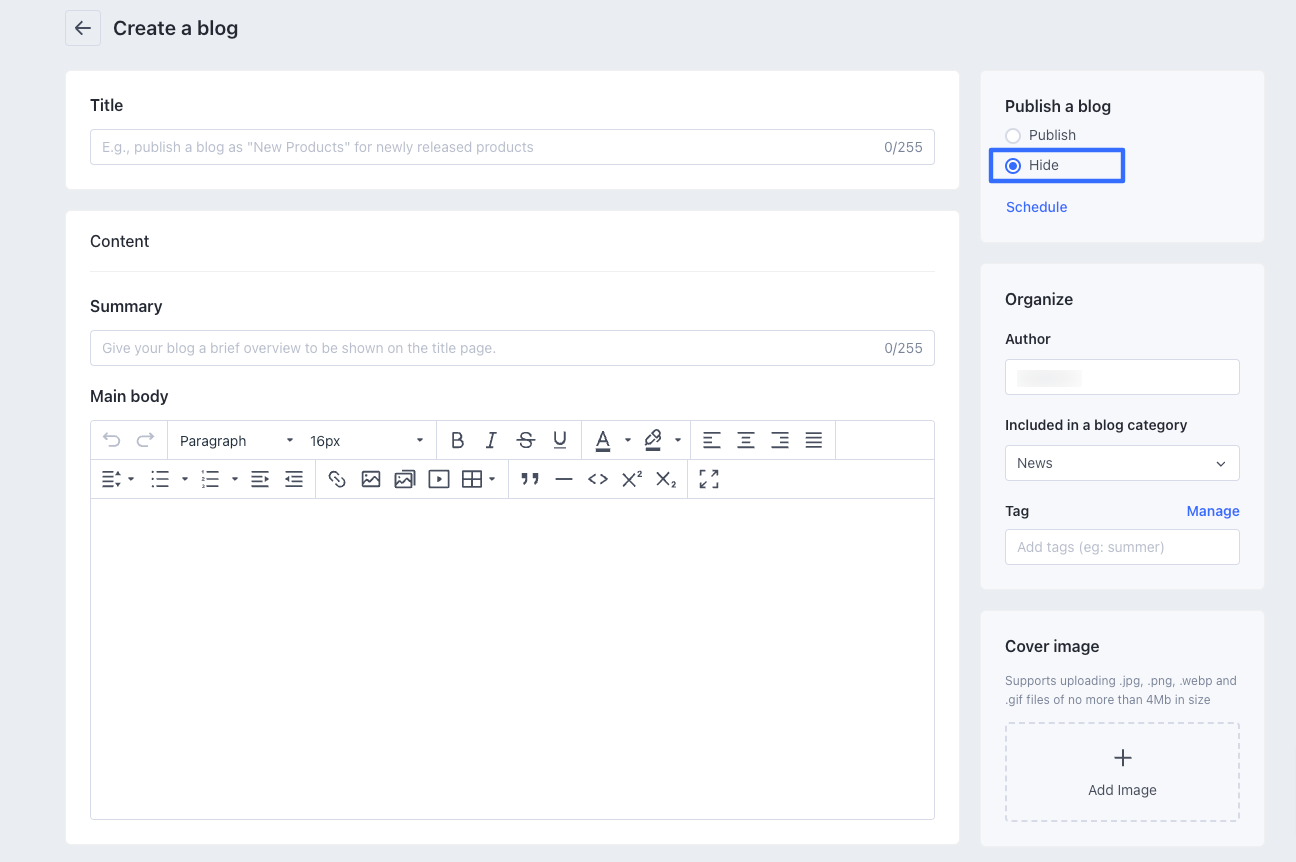The height and width of the screenshot is (862, 1296).
Task: Click Add Image to upload cover
Action: [x=1121, y=772]
